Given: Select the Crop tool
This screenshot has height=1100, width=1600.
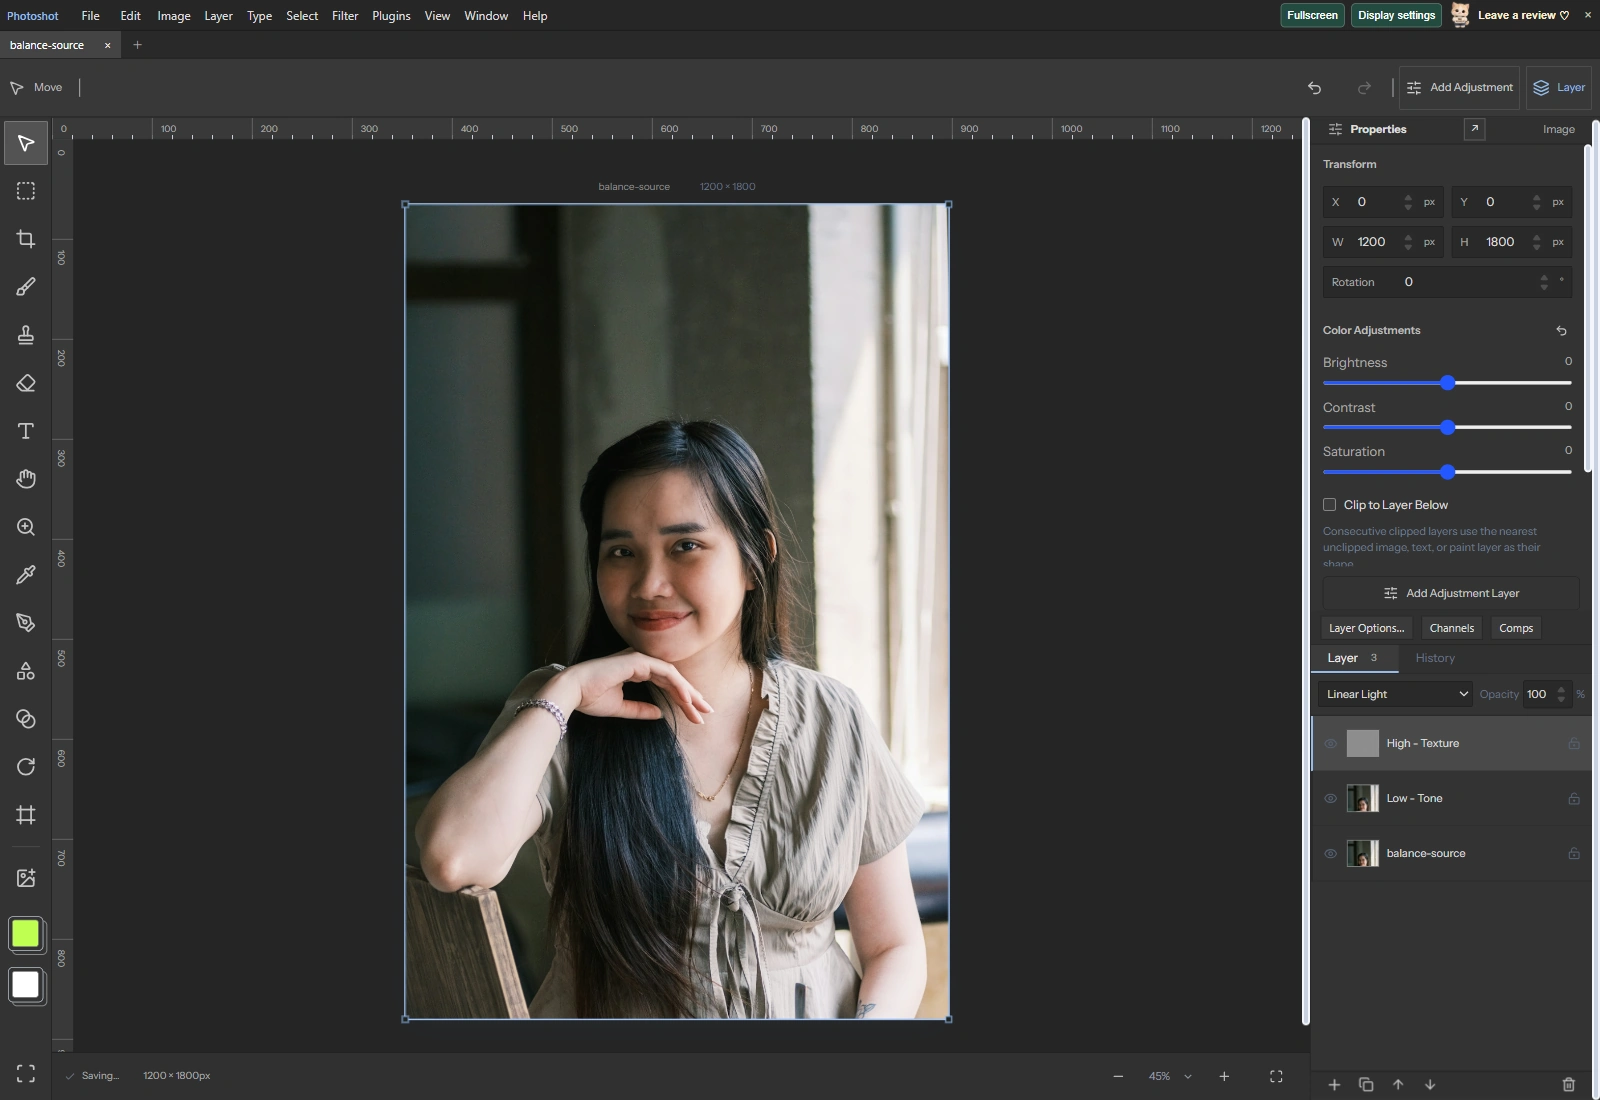Looking at the screenshot, I should [26, 239].
